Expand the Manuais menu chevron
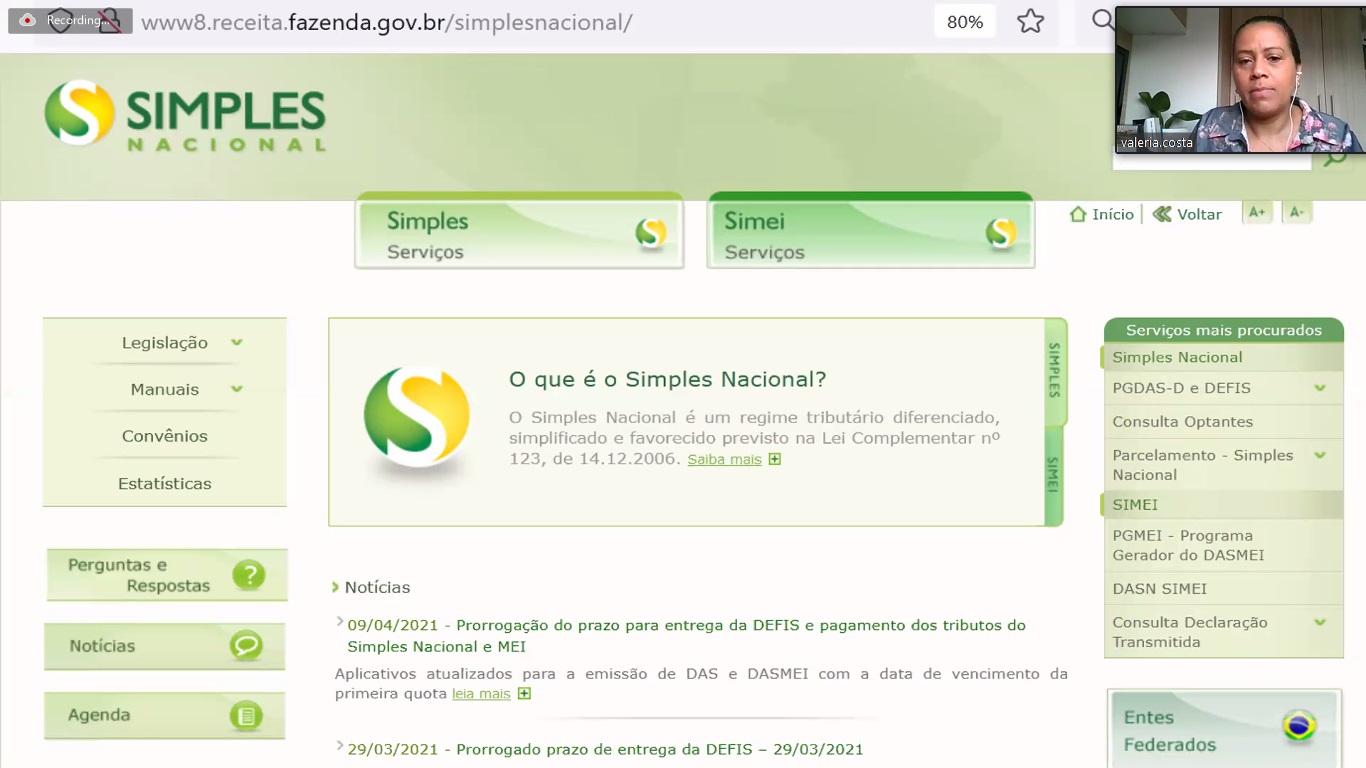Viewport: 1366px width, 768px height. point(237,389)
